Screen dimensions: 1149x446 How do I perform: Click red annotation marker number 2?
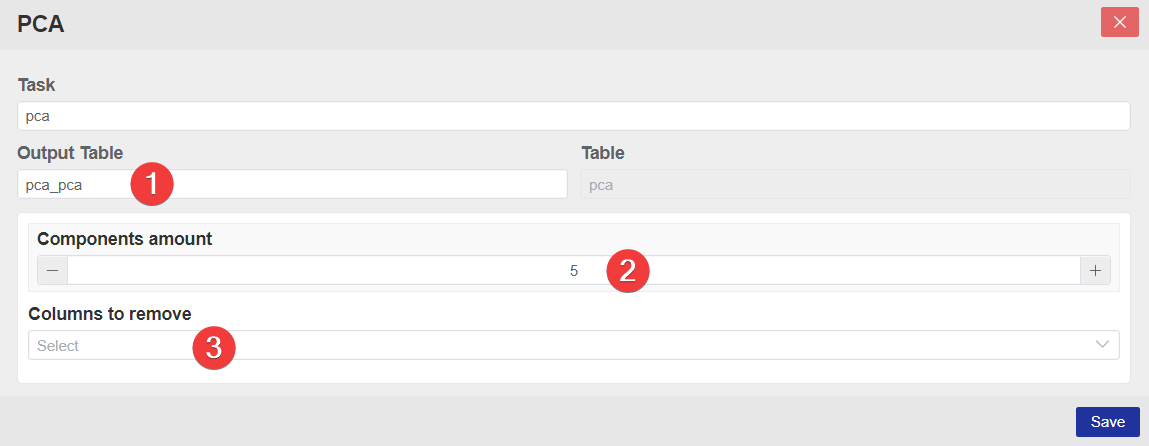point(628,271)
